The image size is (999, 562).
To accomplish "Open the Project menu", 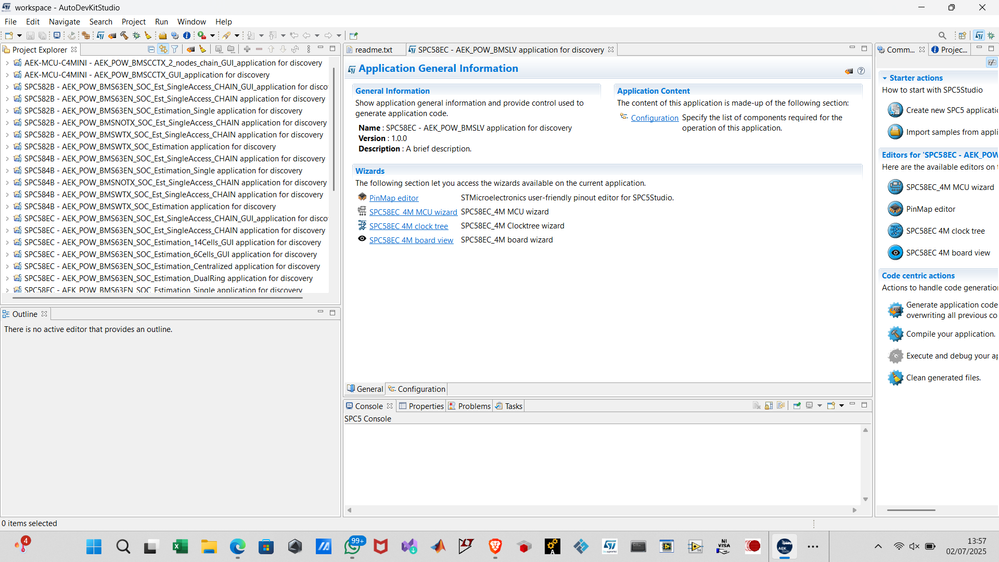I will click(133, 22).
